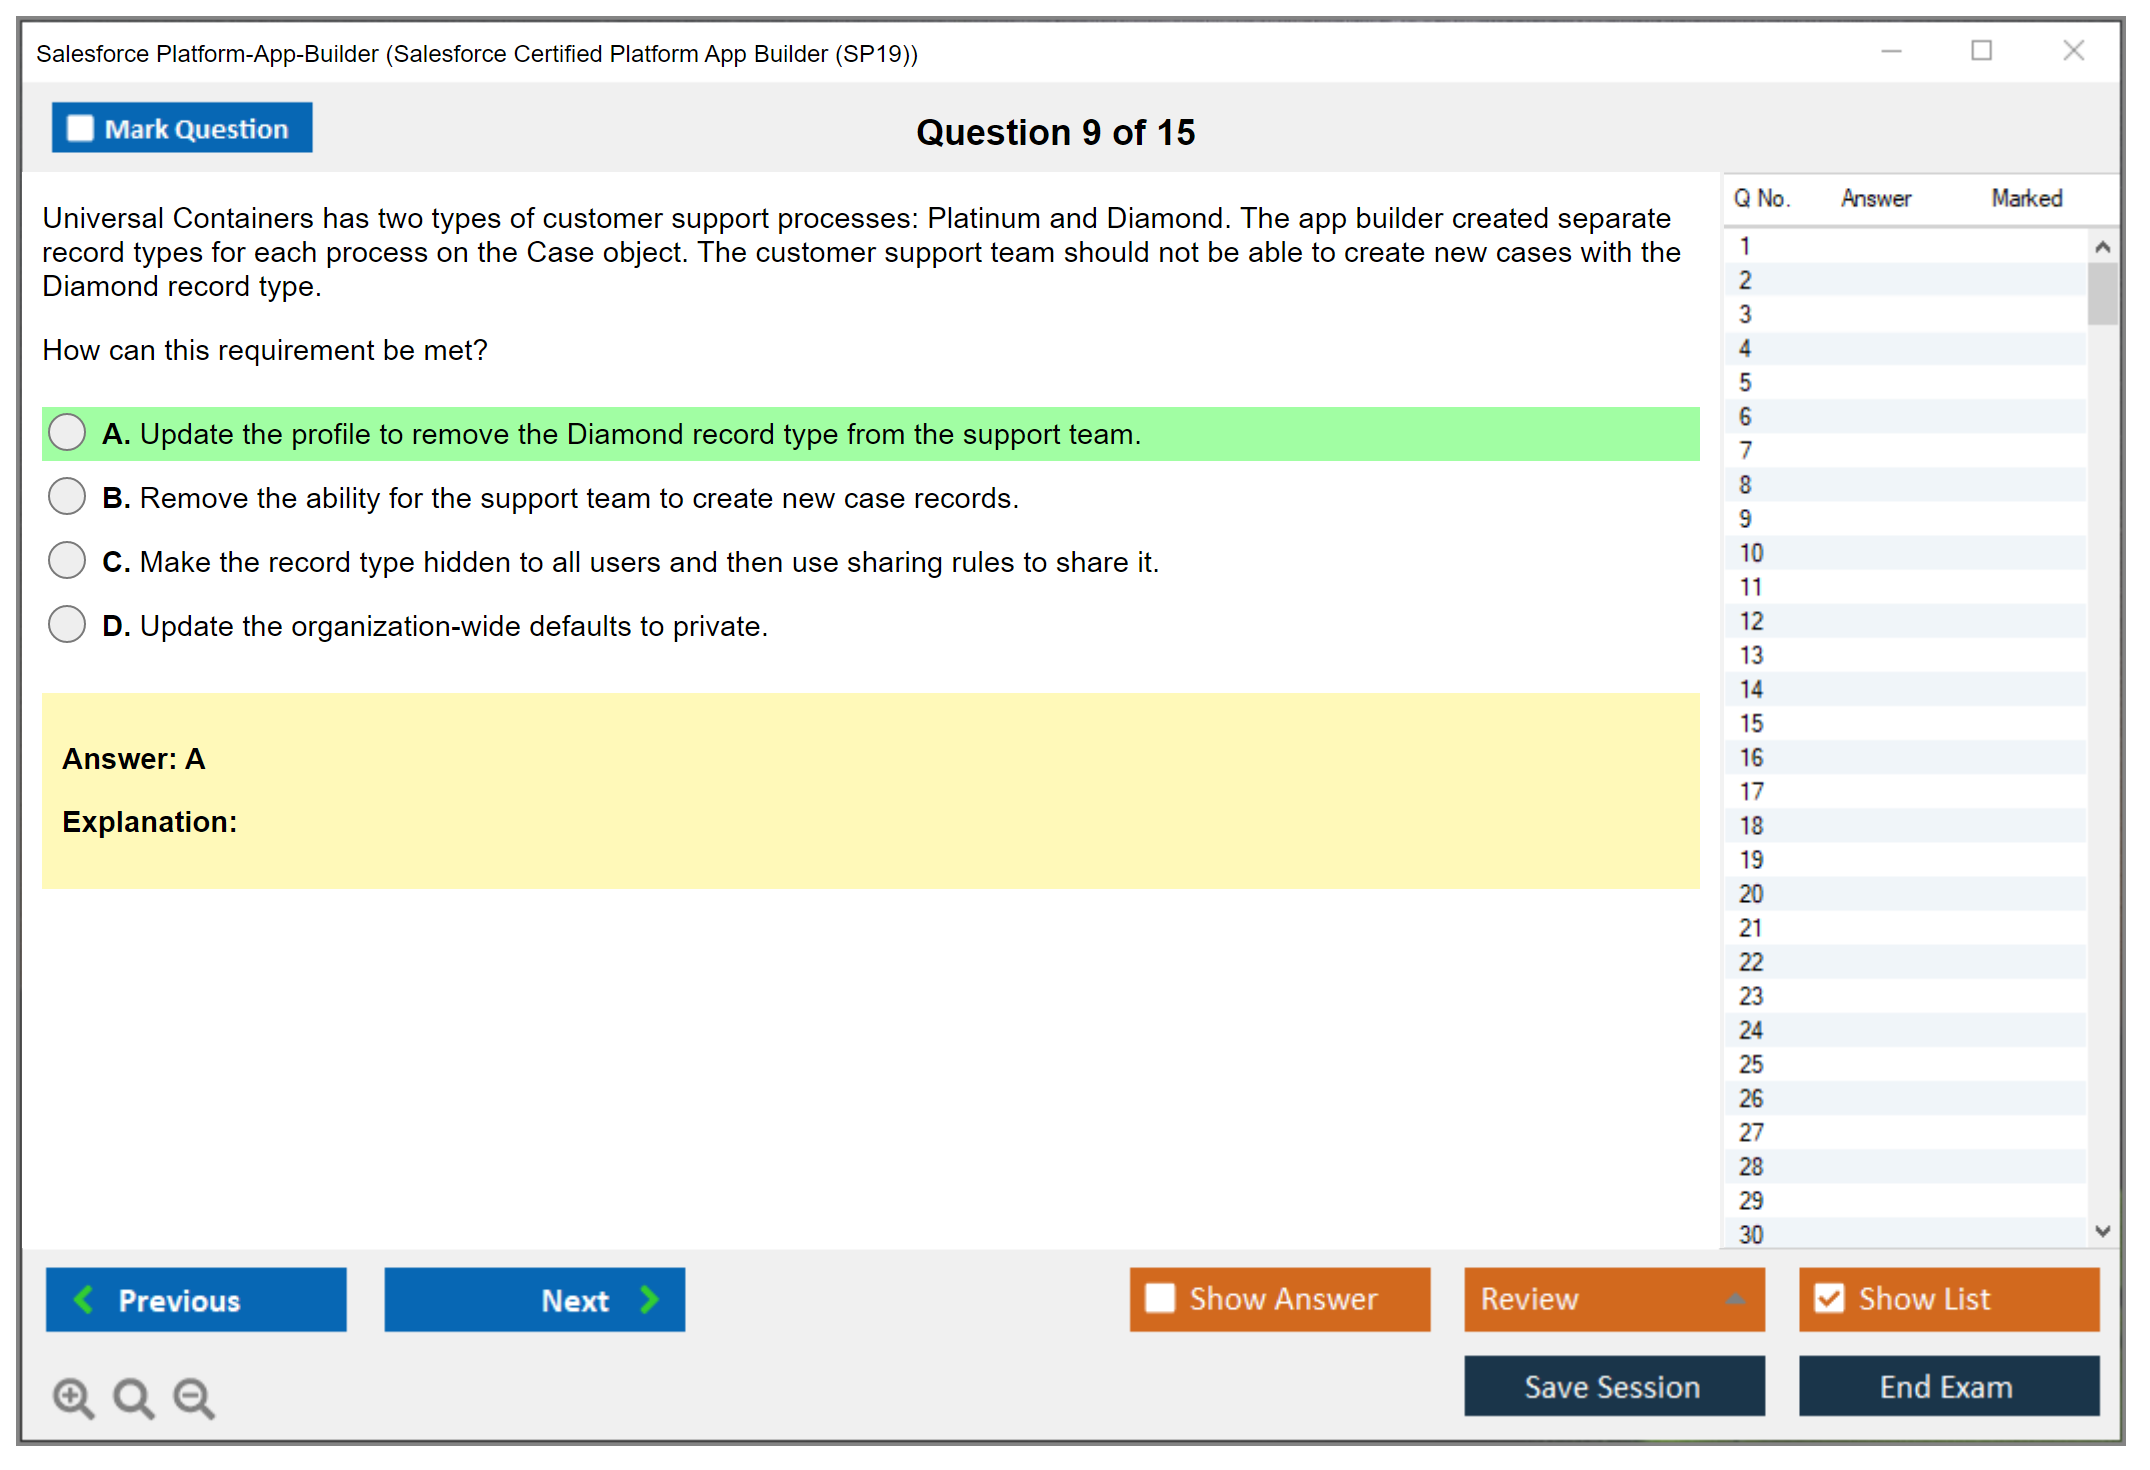The image size is (2150, 1470).
Task: Toggle the Show Answer checkbox
Action: point(1160,1298)
